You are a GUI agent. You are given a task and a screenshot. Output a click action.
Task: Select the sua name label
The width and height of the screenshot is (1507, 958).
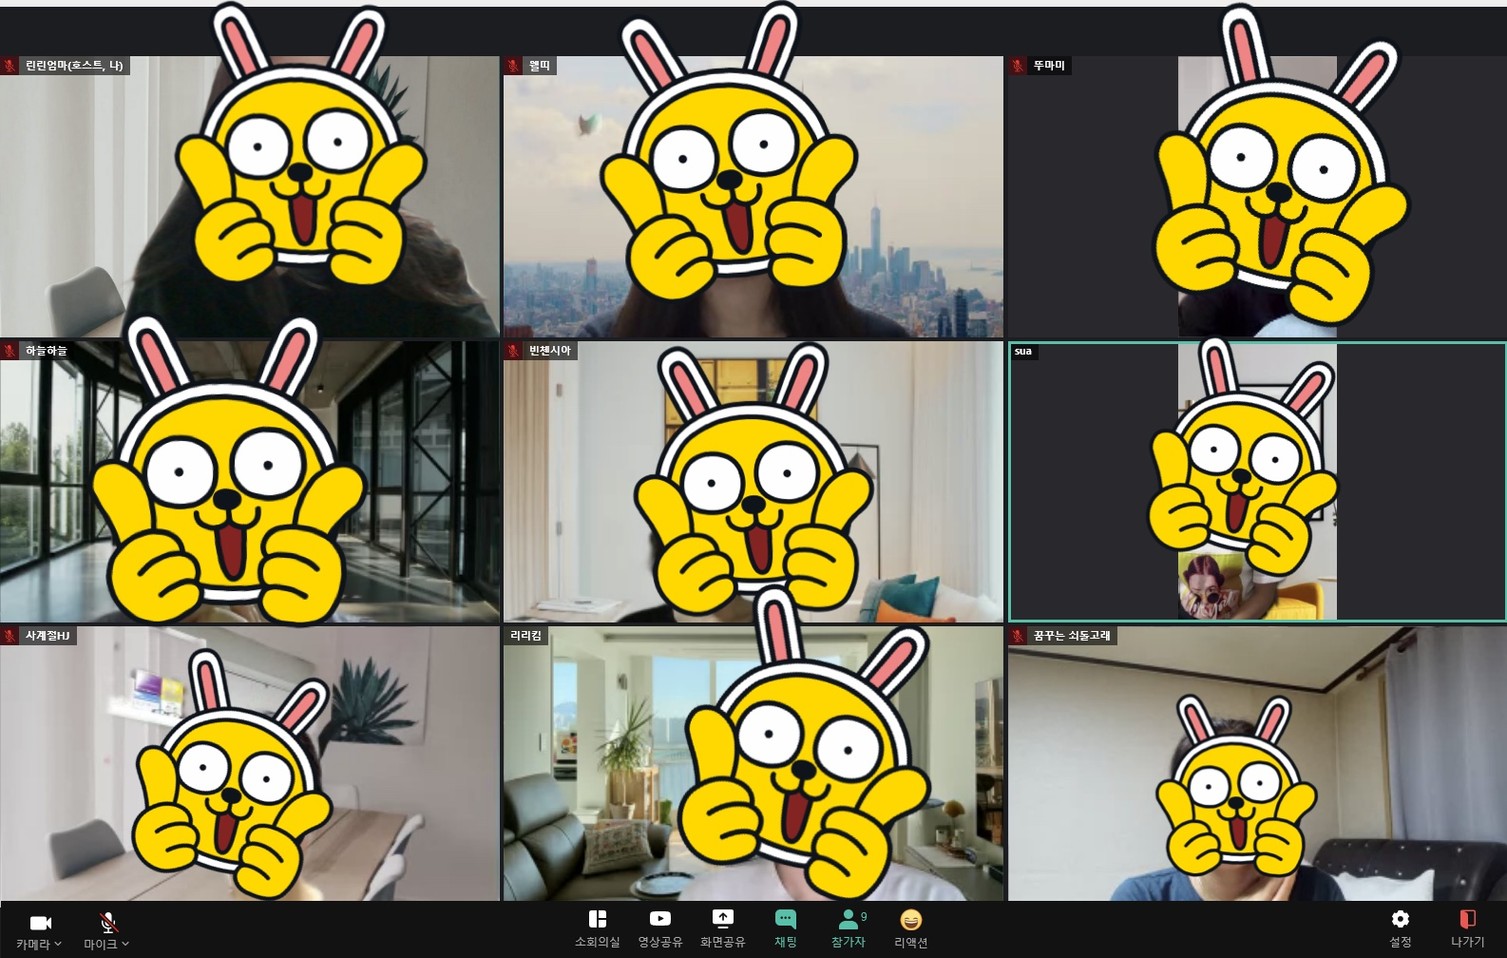point(1023,351)
